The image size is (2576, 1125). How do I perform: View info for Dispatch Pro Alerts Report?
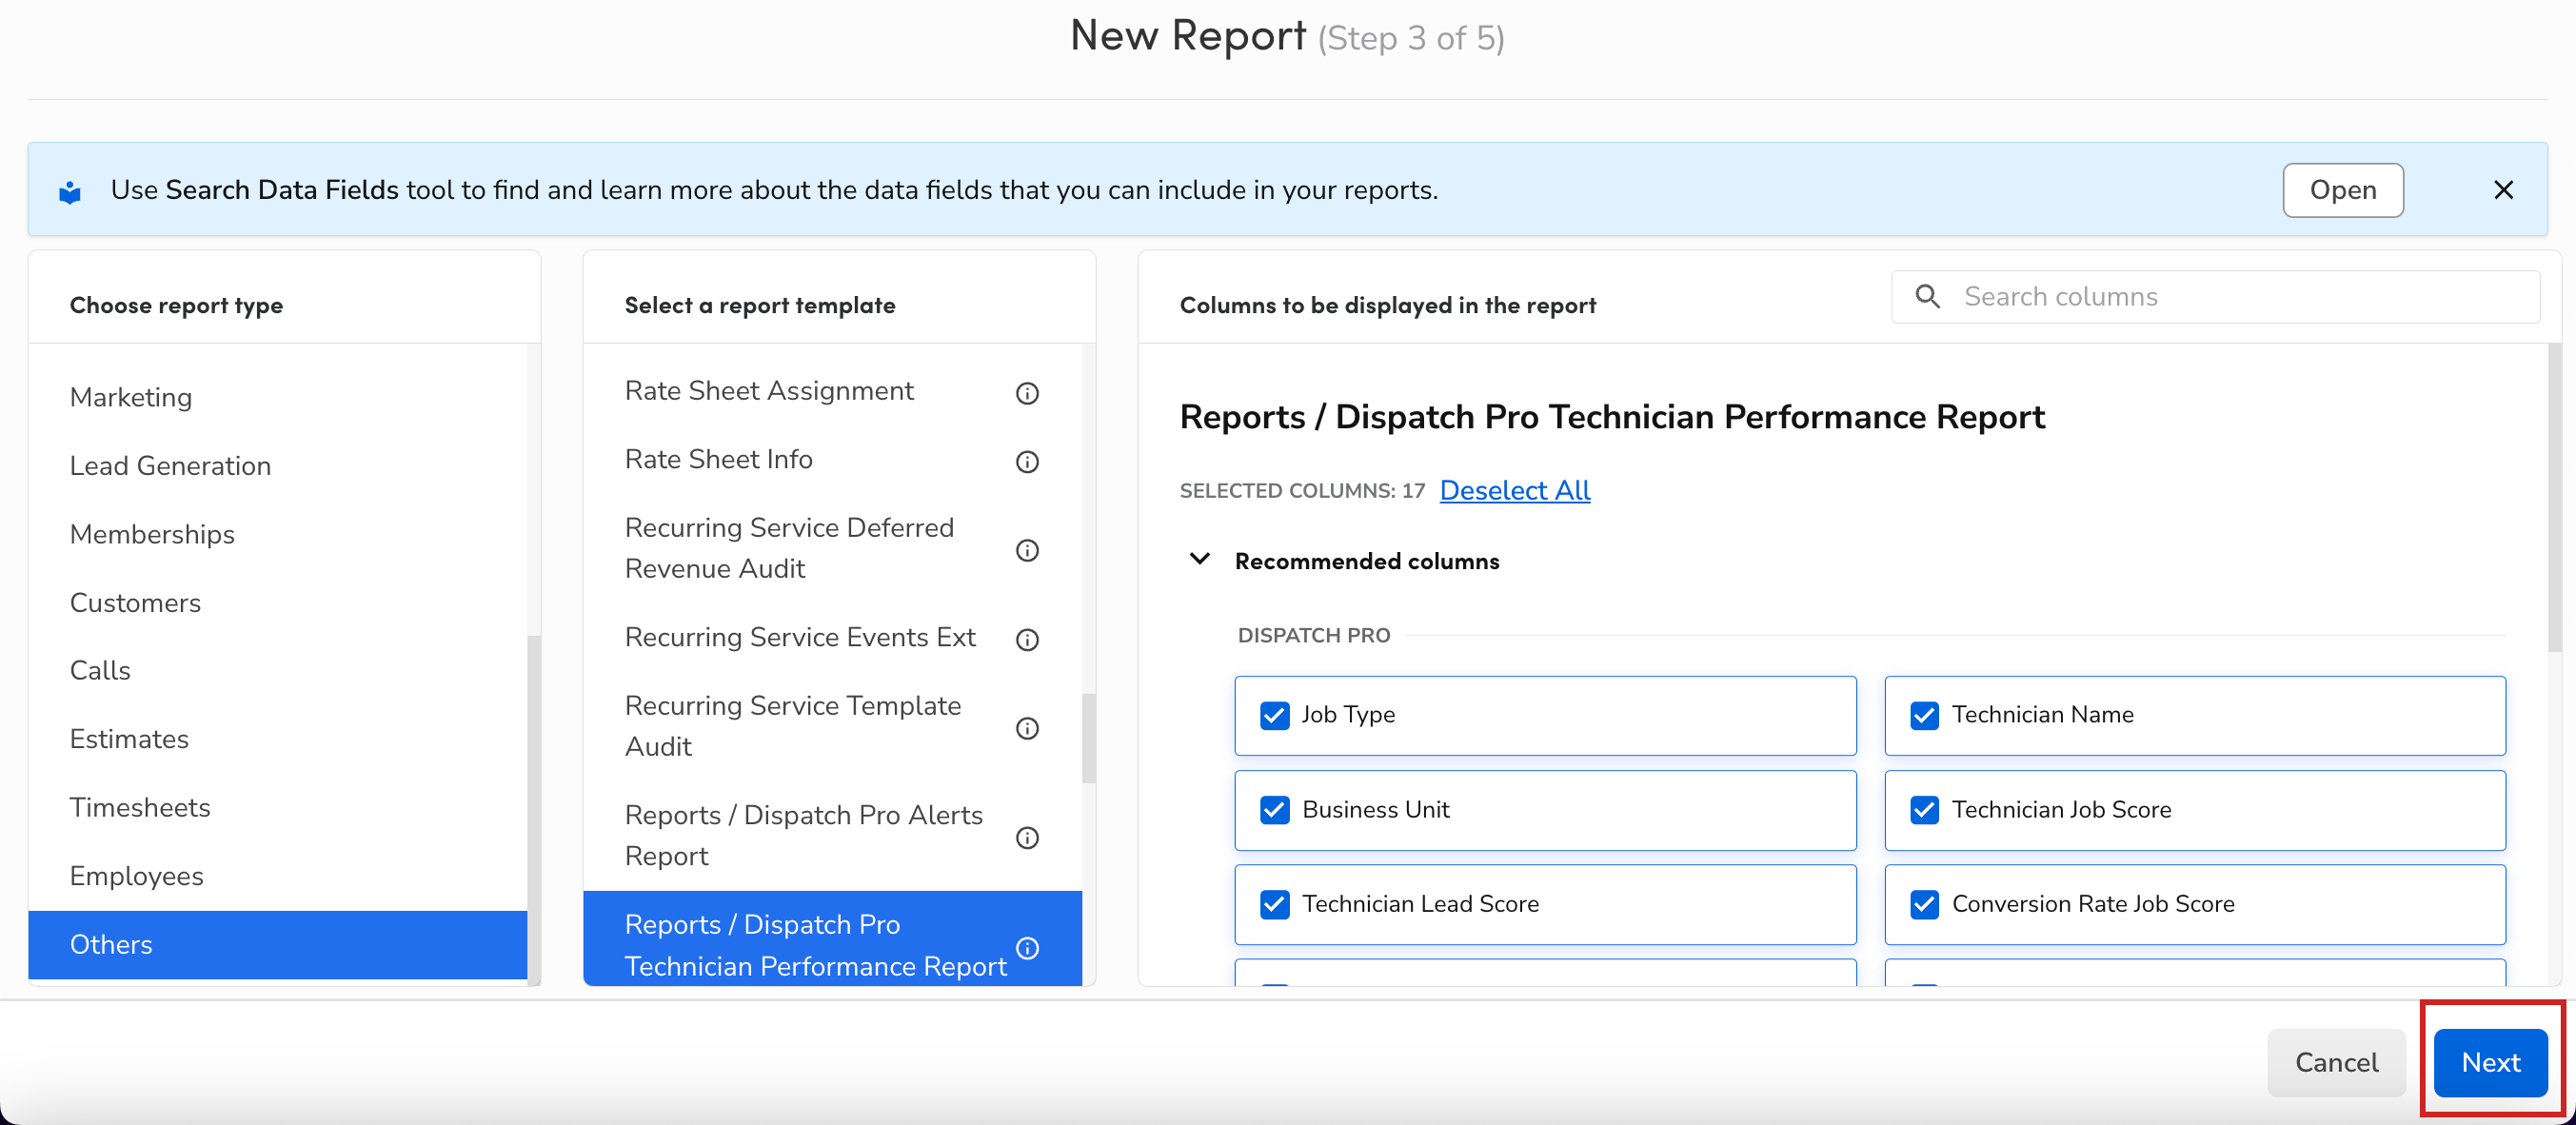[x=1027, y=837]
